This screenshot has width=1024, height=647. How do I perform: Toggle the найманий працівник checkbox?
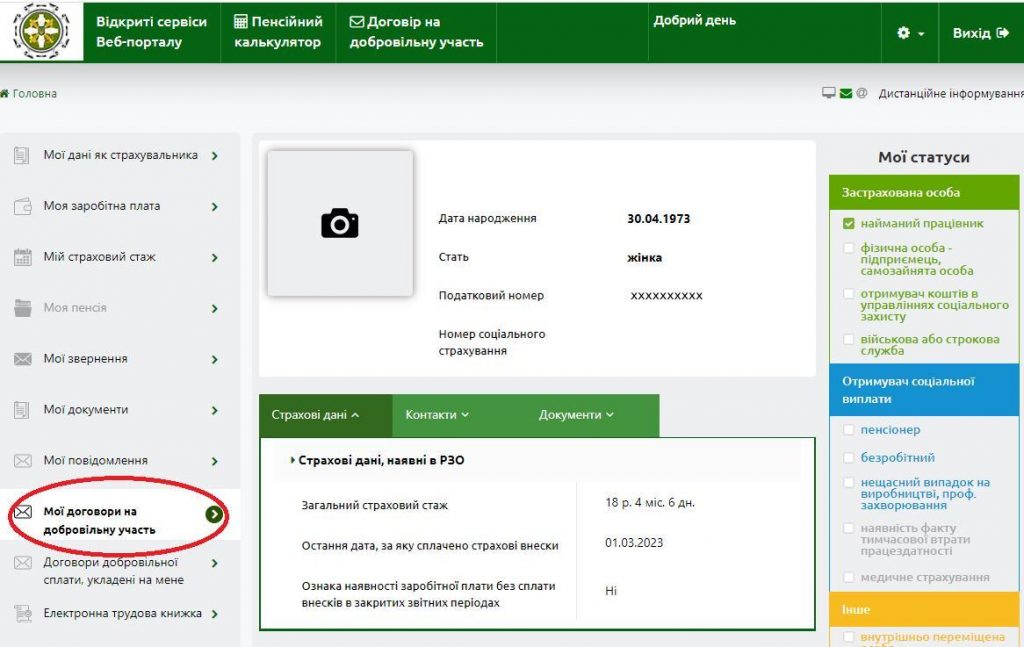(849, 224)
